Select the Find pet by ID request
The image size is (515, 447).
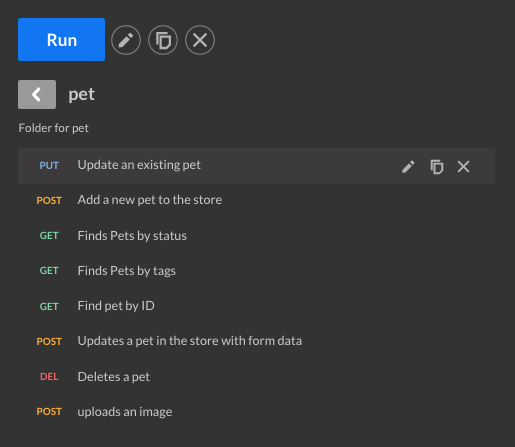(256, 306)
